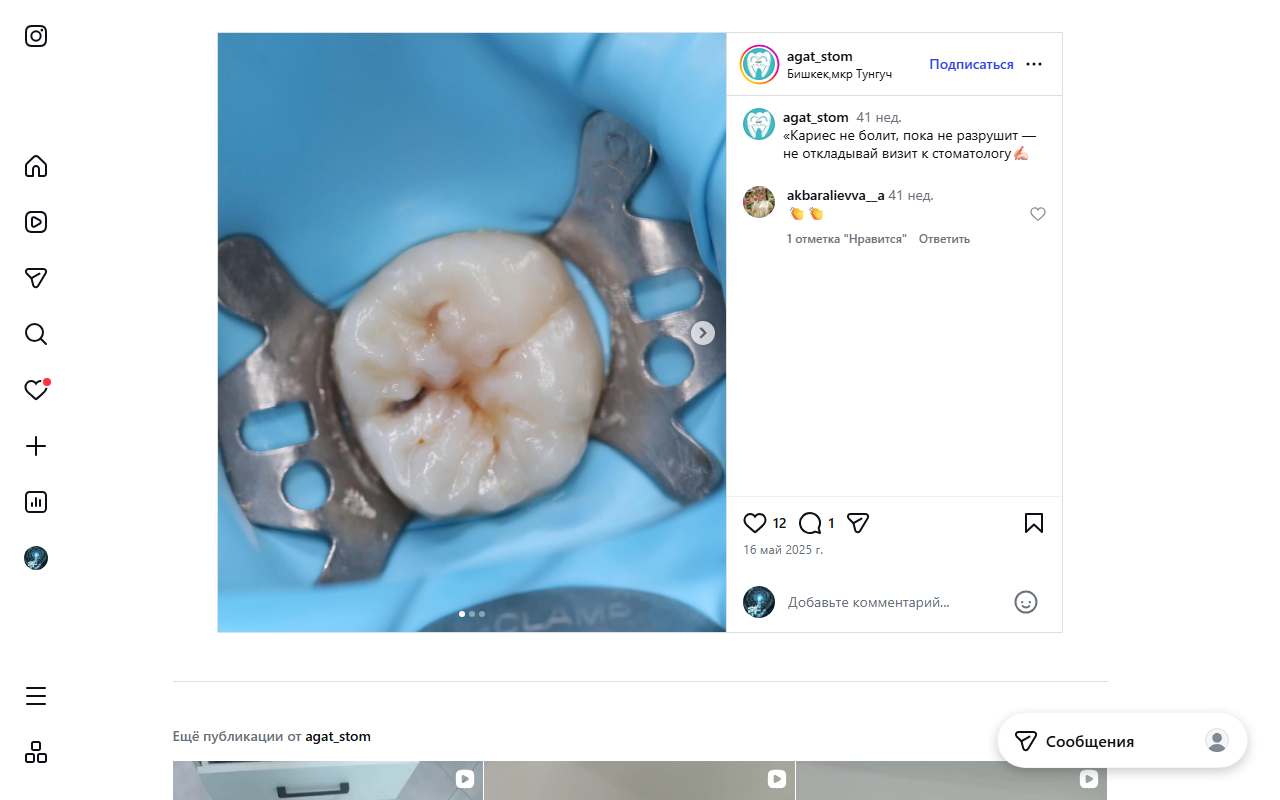Open direct messages from sidebar
Screen dimensions: 1280x800
(36, 278)
